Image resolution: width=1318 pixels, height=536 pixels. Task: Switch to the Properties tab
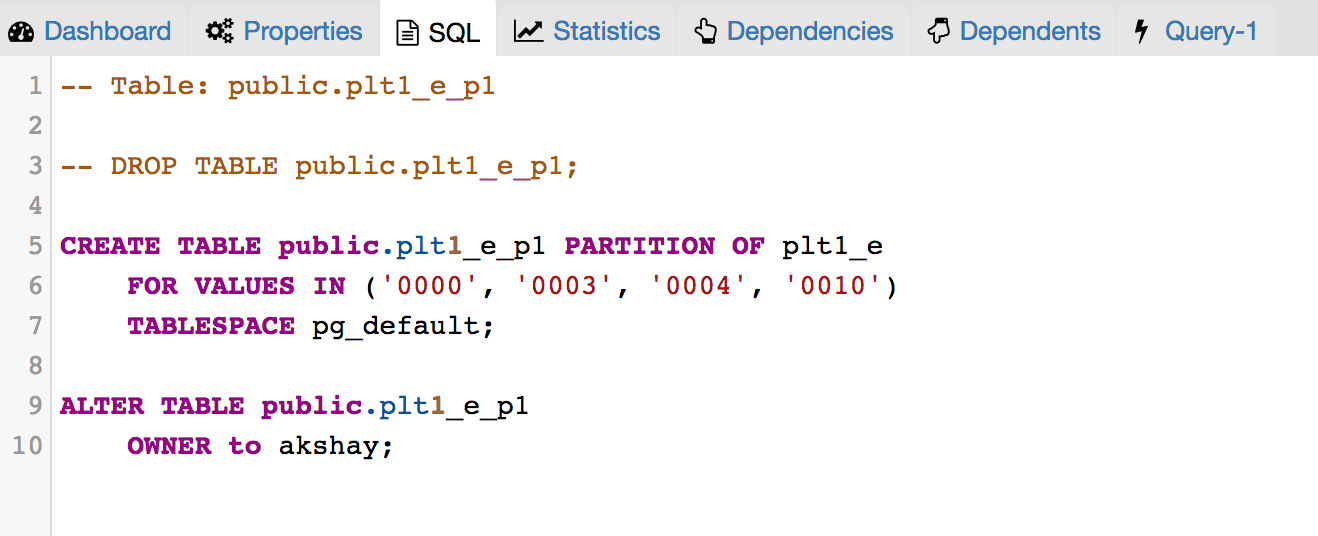pos(285,32)
